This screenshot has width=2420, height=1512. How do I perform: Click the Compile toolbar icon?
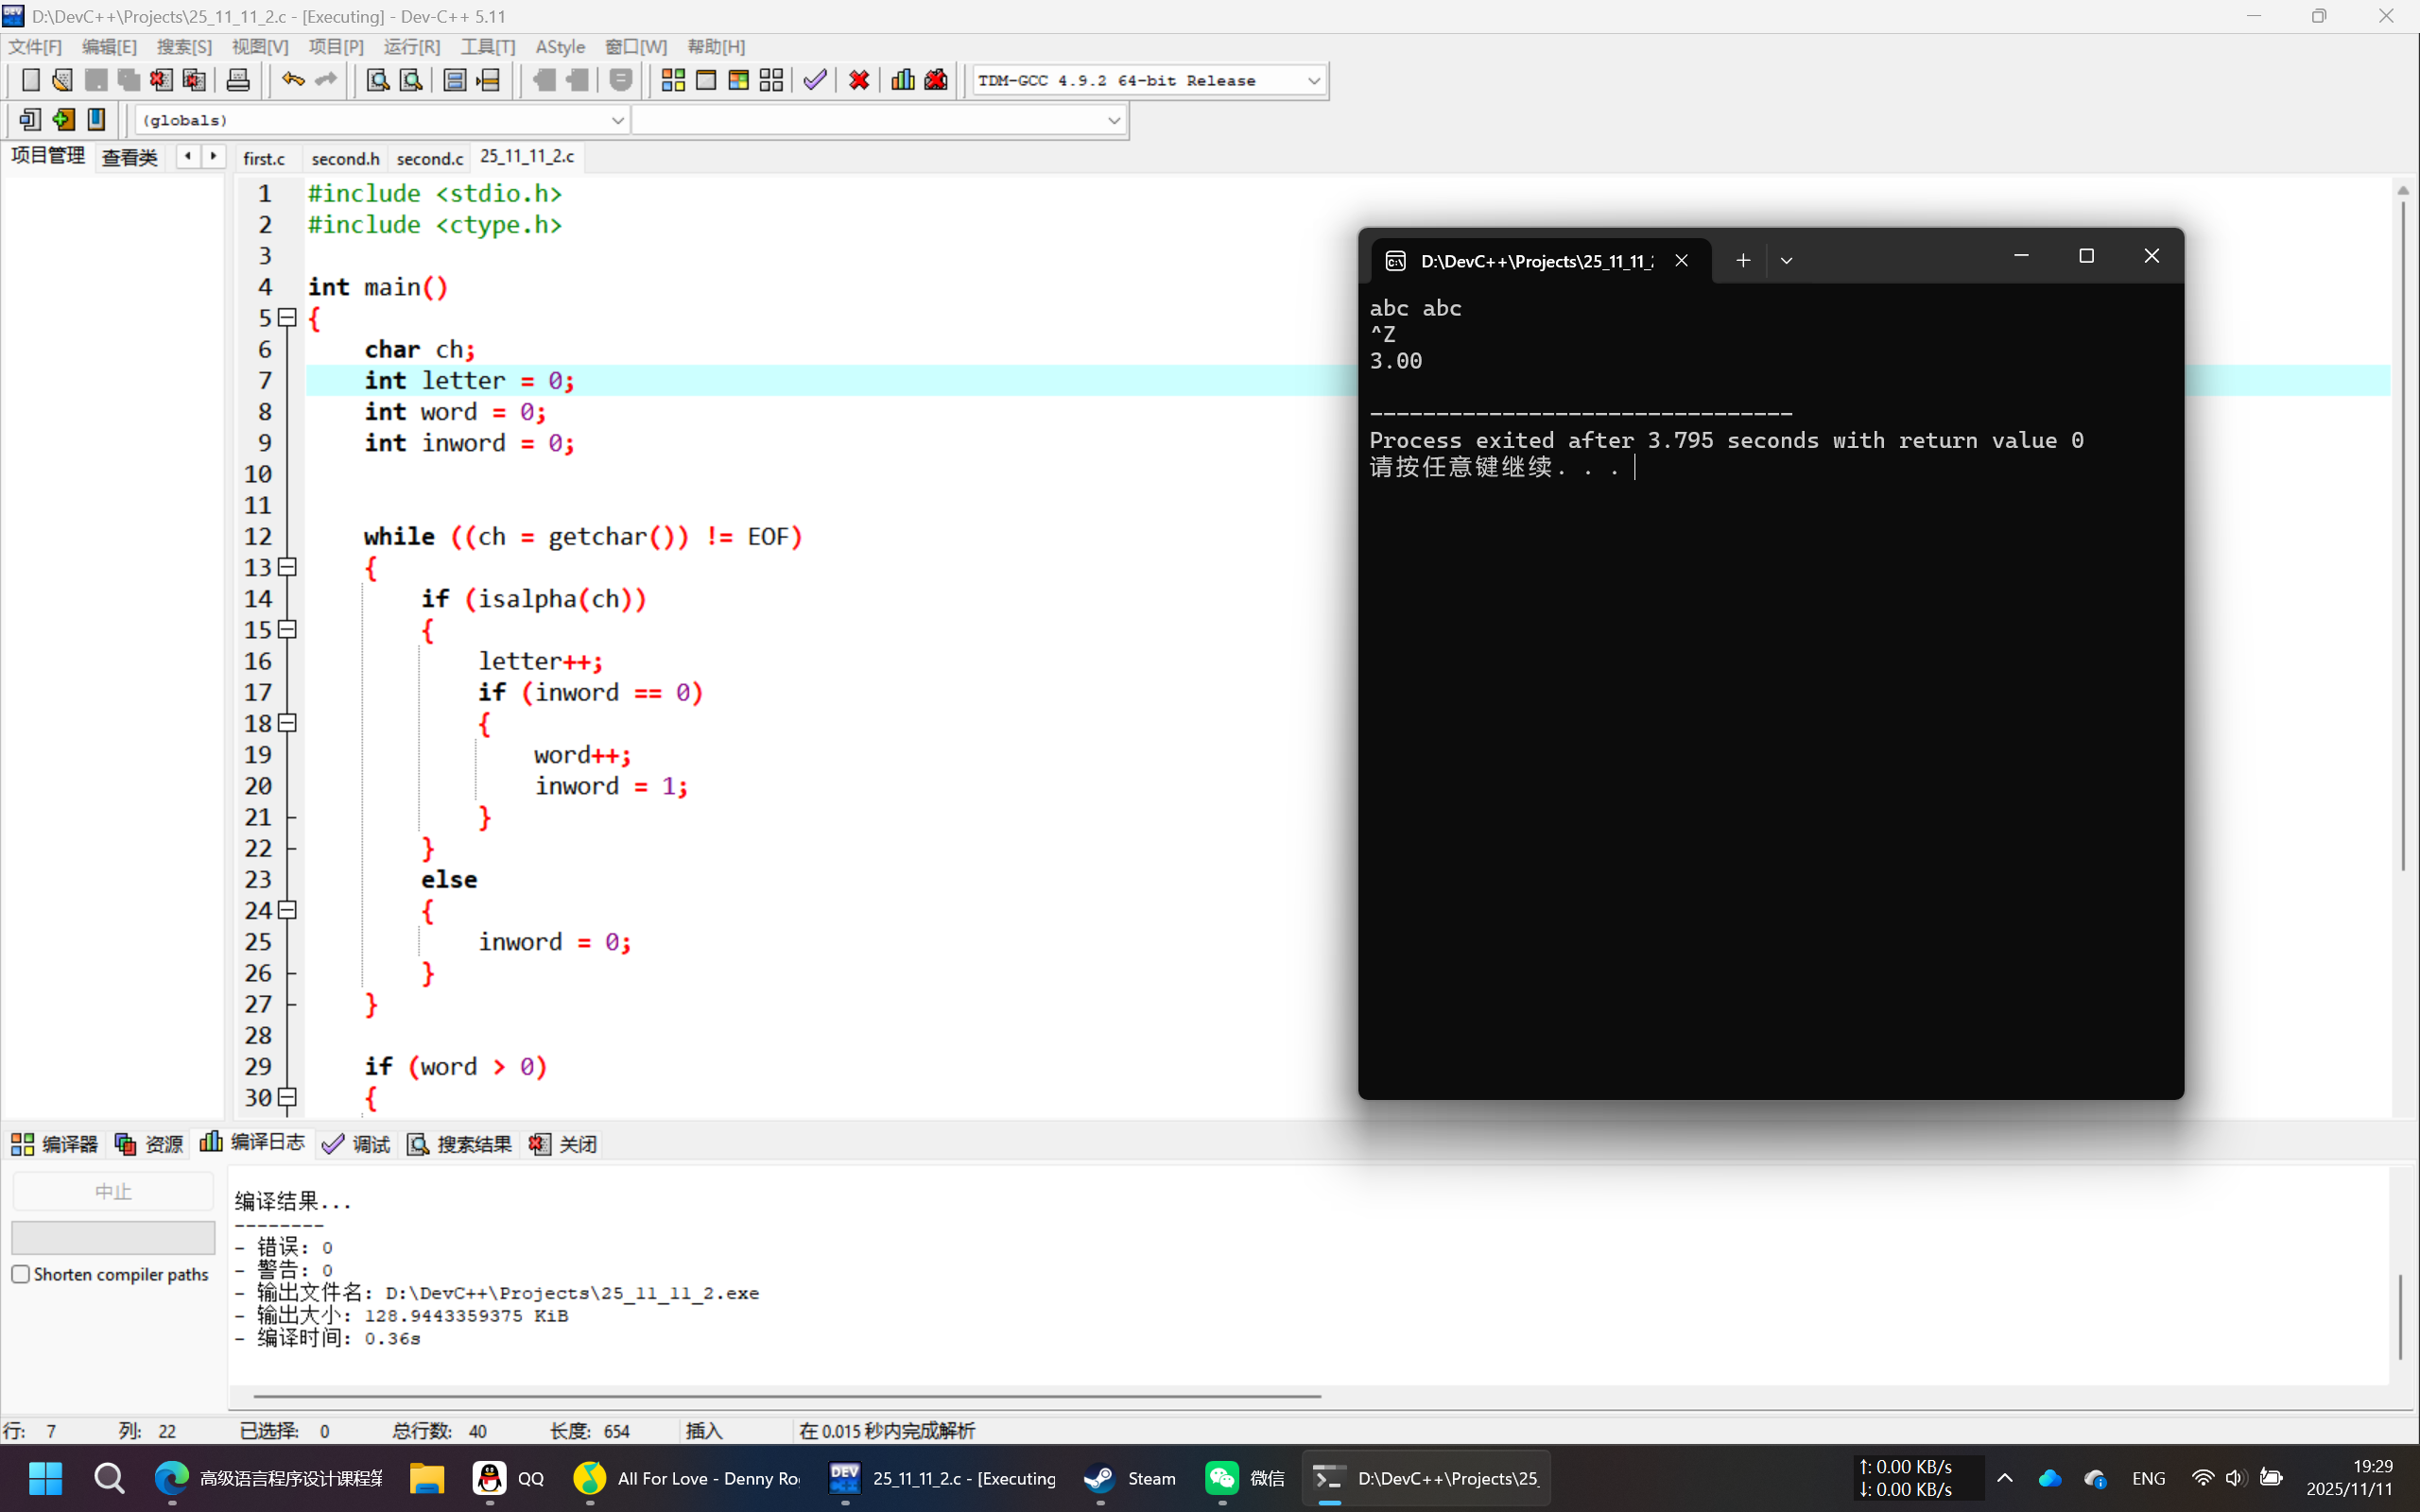coord(673,80)
